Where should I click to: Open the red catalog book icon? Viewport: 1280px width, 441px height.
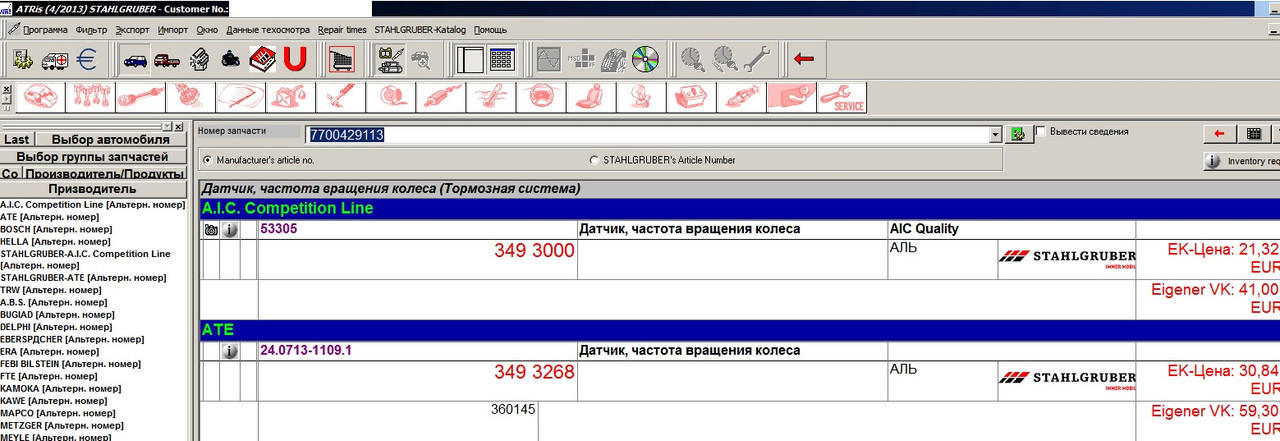click(x=262, y=60)
